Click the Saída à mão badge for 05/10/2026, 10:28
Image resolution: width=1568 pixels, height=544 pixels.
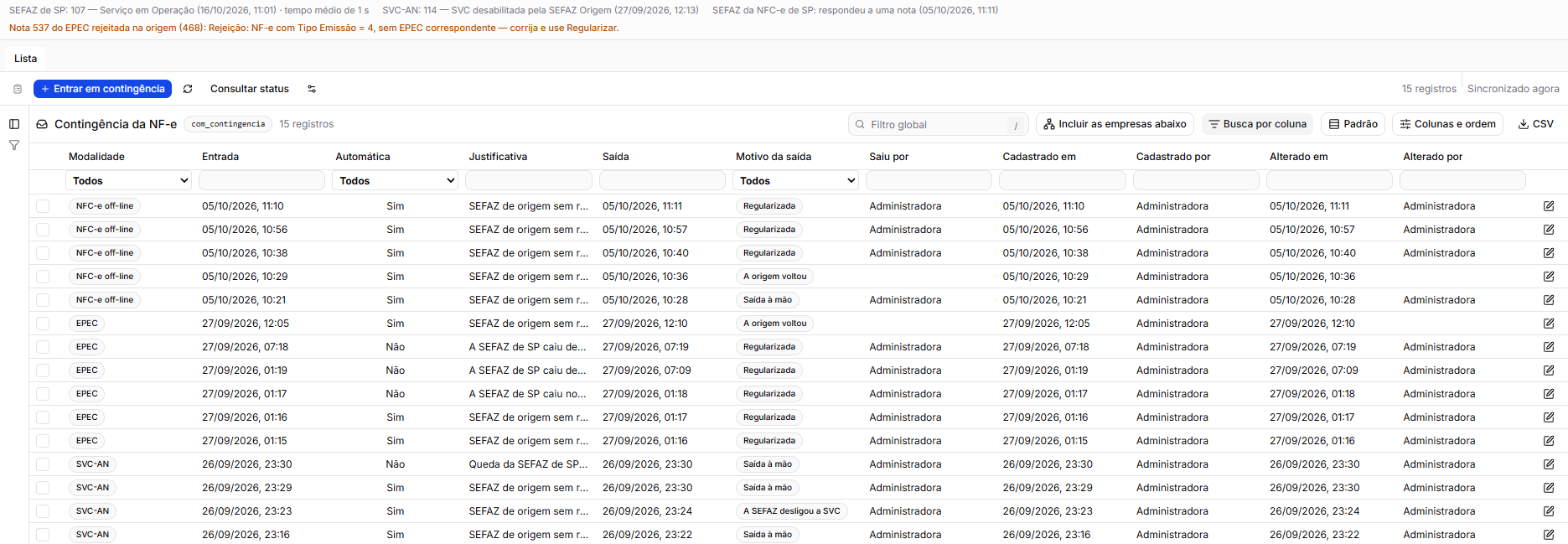pos(768,300)
